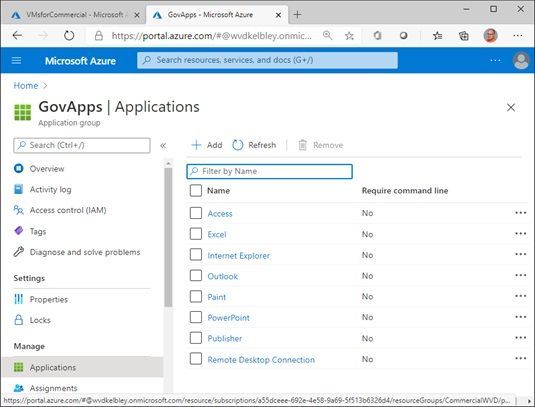
Task: Select Applications under Manage
Action: (x=82, y=367)
